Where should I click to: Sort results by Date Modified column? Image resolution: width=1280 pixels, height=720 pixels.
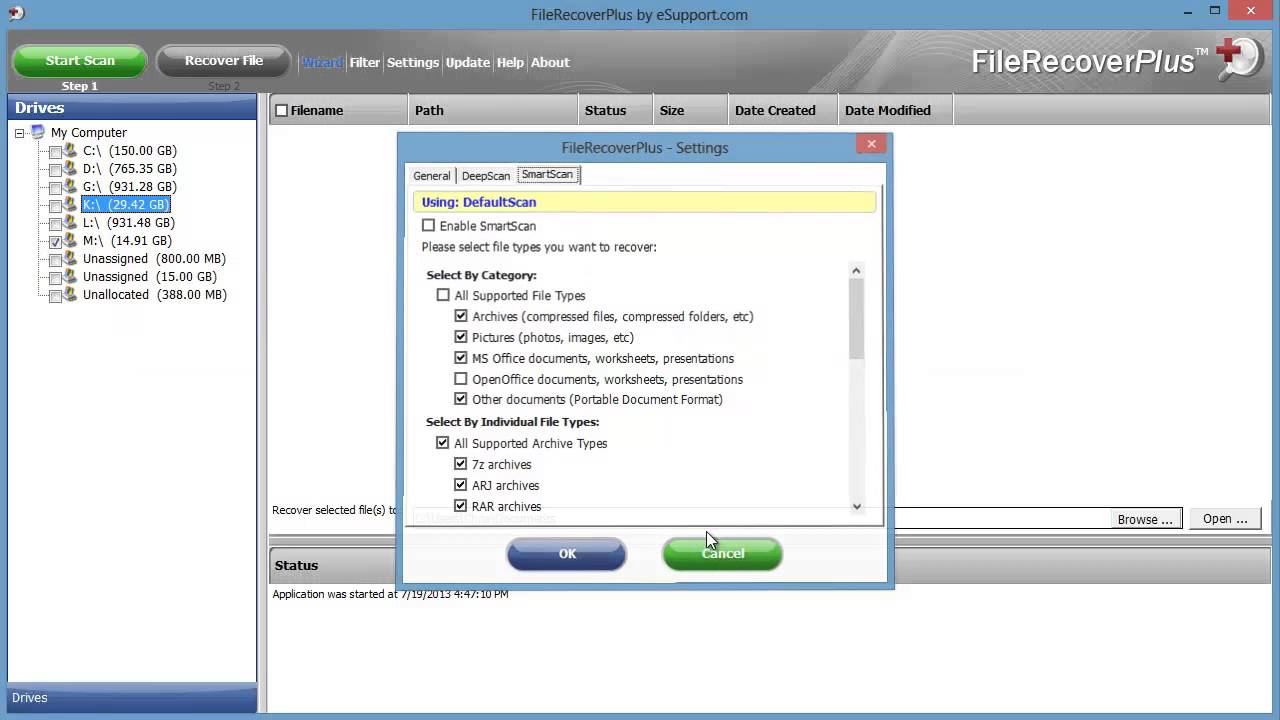[x=896, y=111]
